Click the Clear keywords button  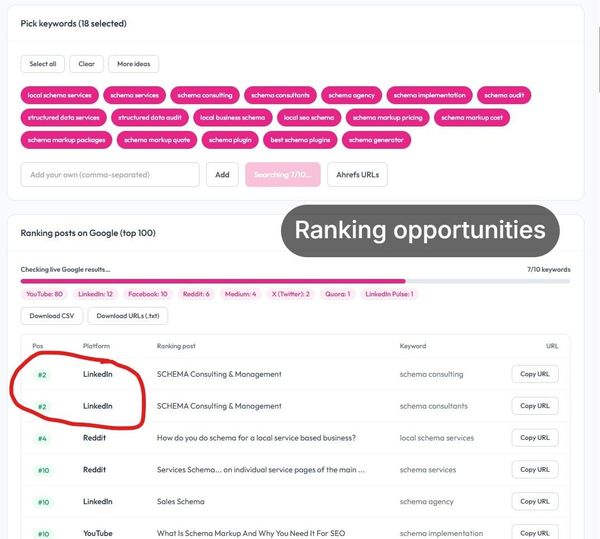click(86, 64)
